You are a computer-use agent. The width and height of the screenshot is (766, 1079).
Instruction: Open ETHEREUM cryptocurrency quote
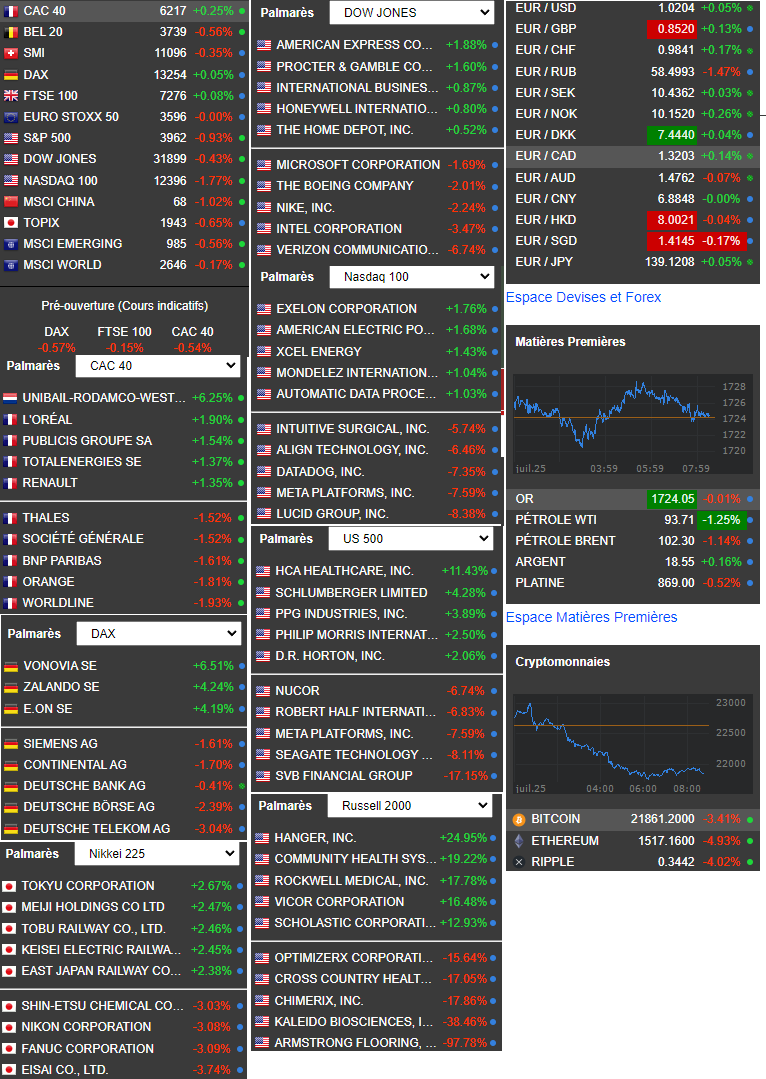click(632, 841)
